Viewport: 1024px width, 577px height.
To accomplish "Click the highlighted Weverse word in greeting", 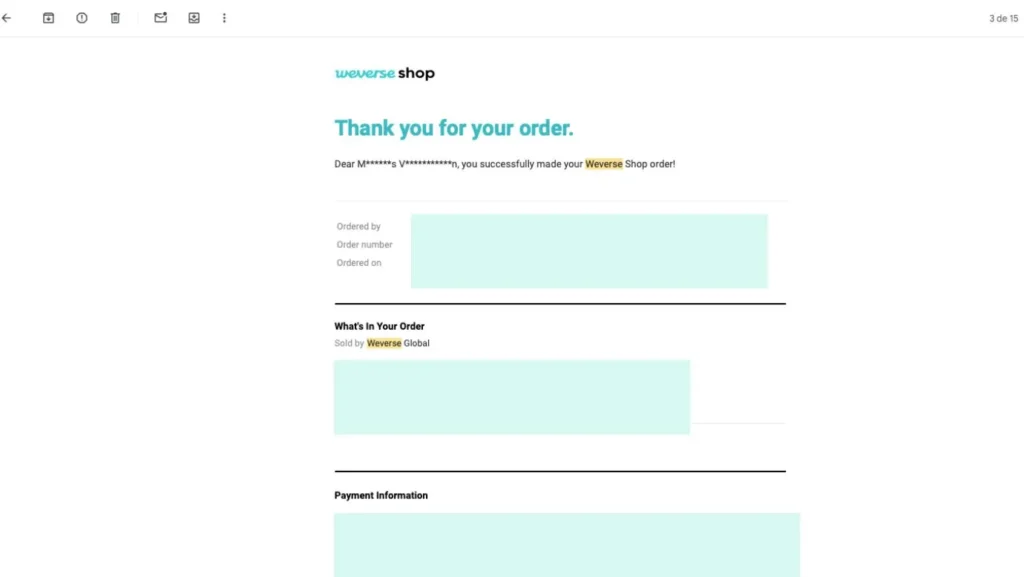I will 603,164.
